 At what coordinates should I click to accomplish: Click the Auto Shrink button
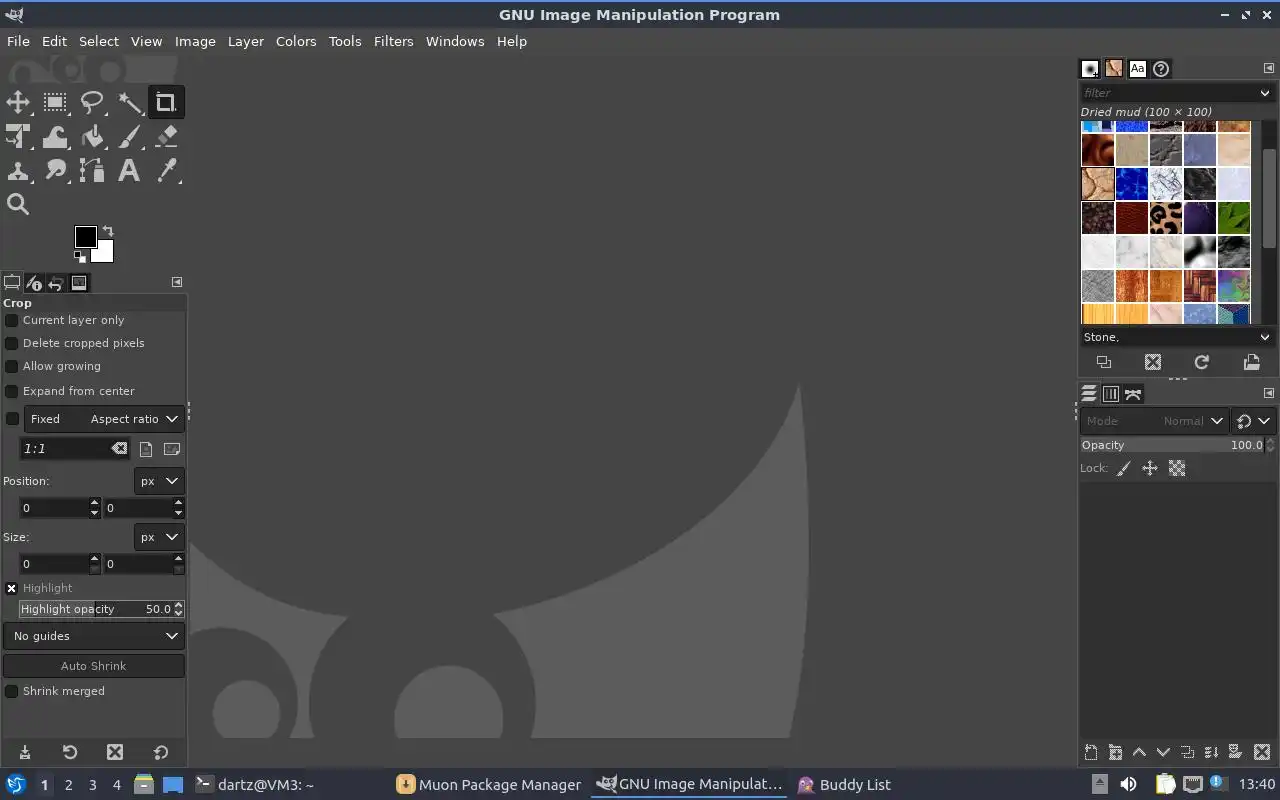pos(93,666)
